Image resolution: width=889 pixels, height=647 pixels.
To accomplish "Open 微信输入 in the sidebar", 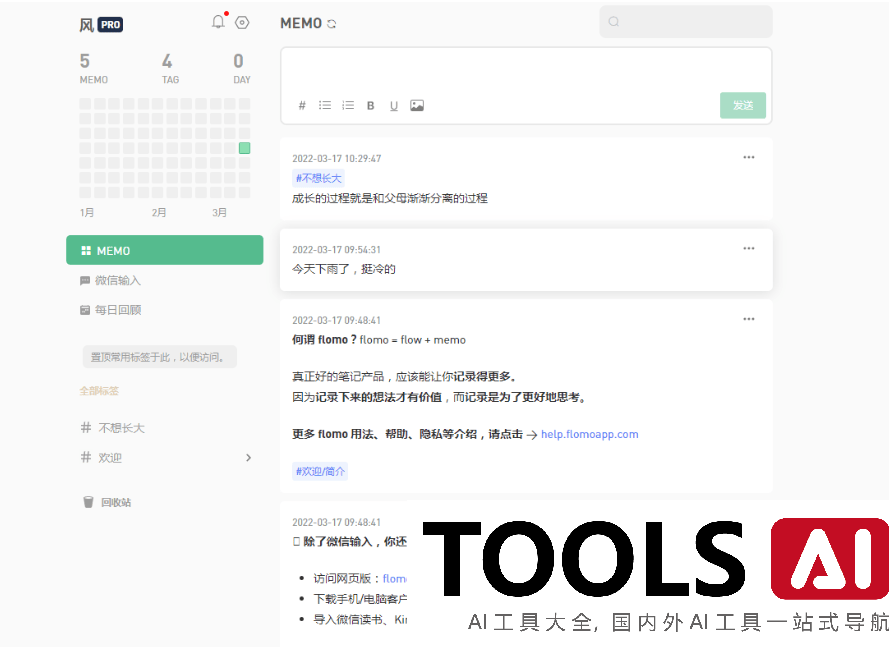I will tap(117, 280).
